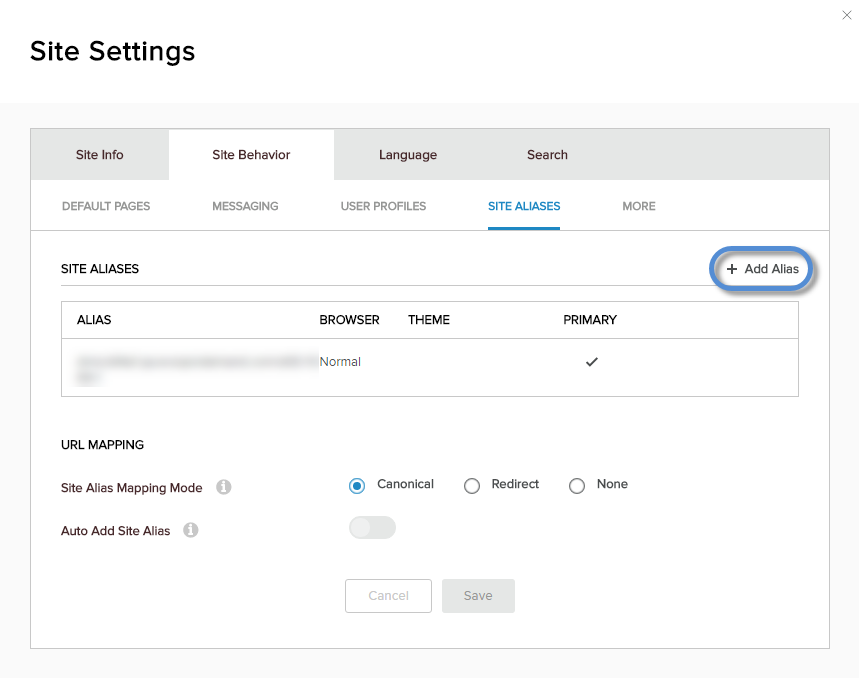Click the checkmark in the Primary column
859x678 pixels.
pyautogui.click(x=591, y=362)
